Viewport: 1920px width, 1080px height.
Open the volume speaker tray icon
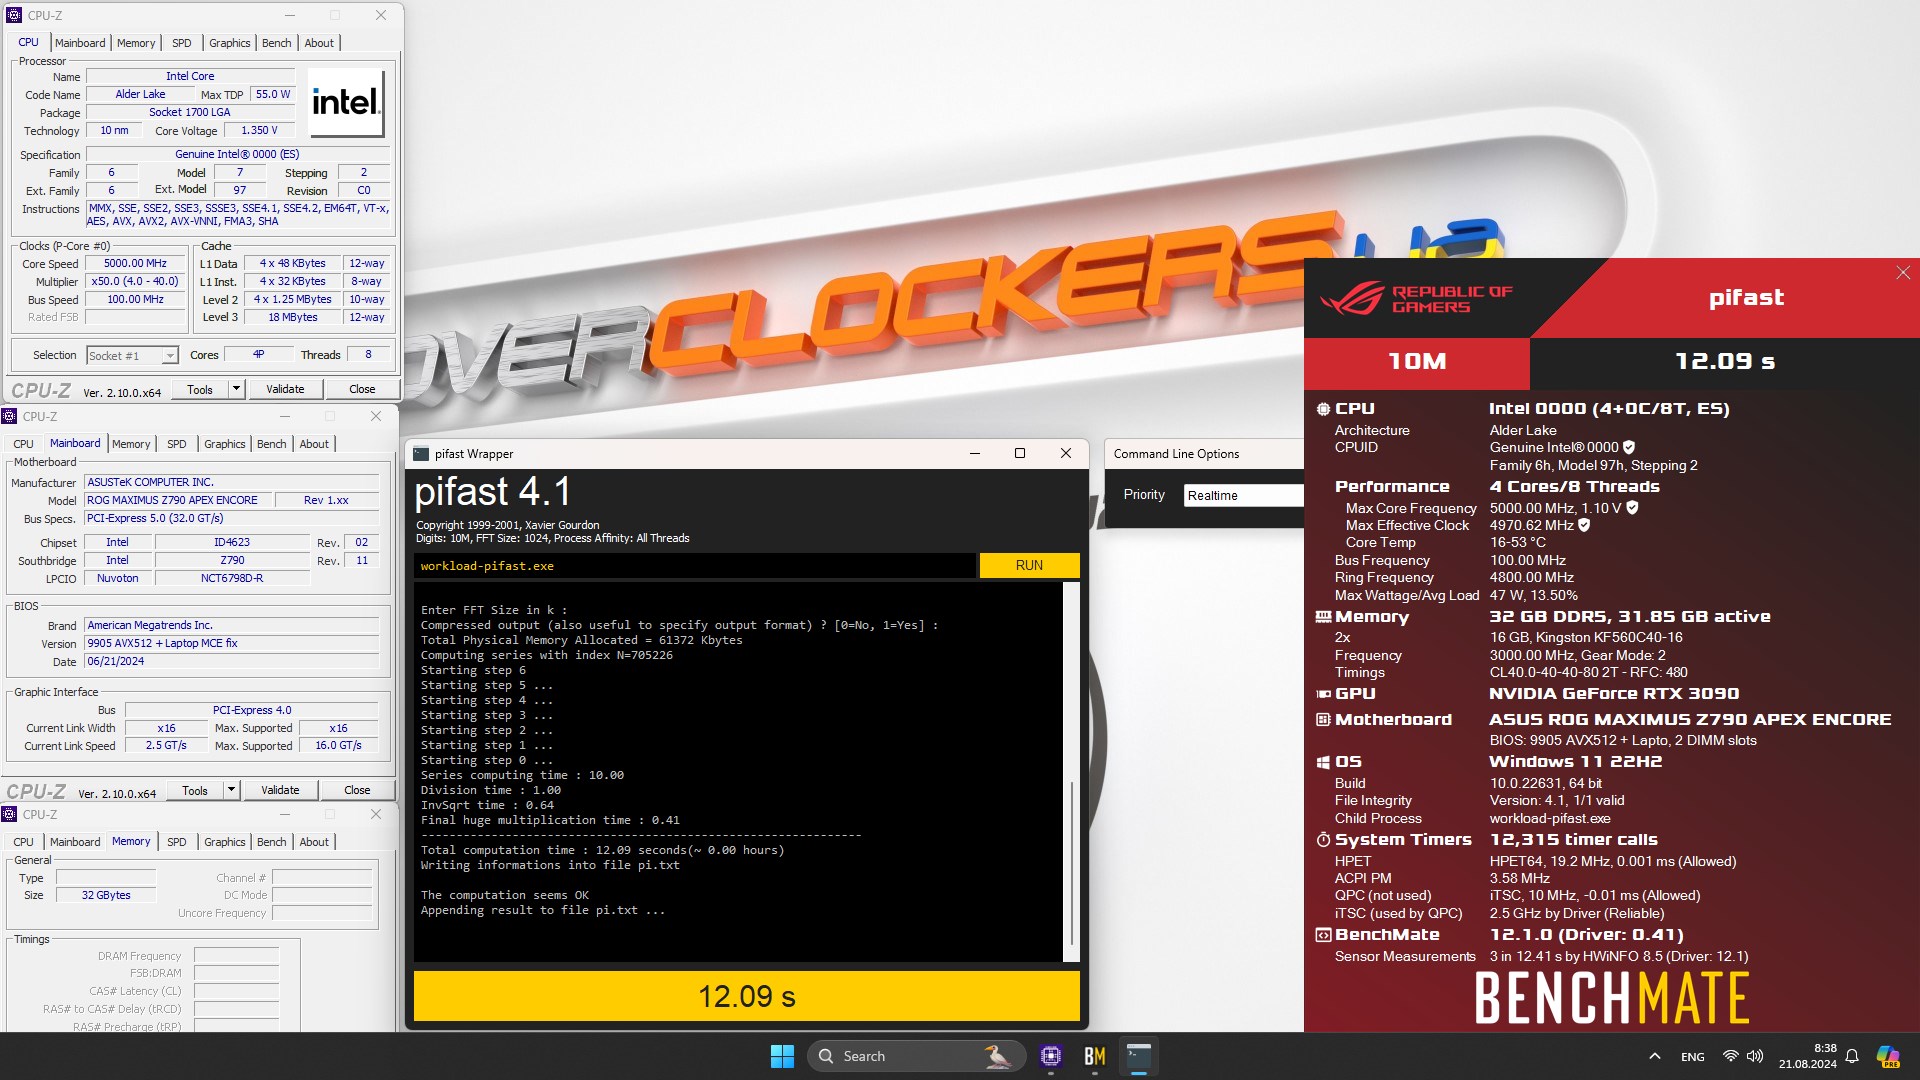pyautogui.click(x=1755, y=1056)
